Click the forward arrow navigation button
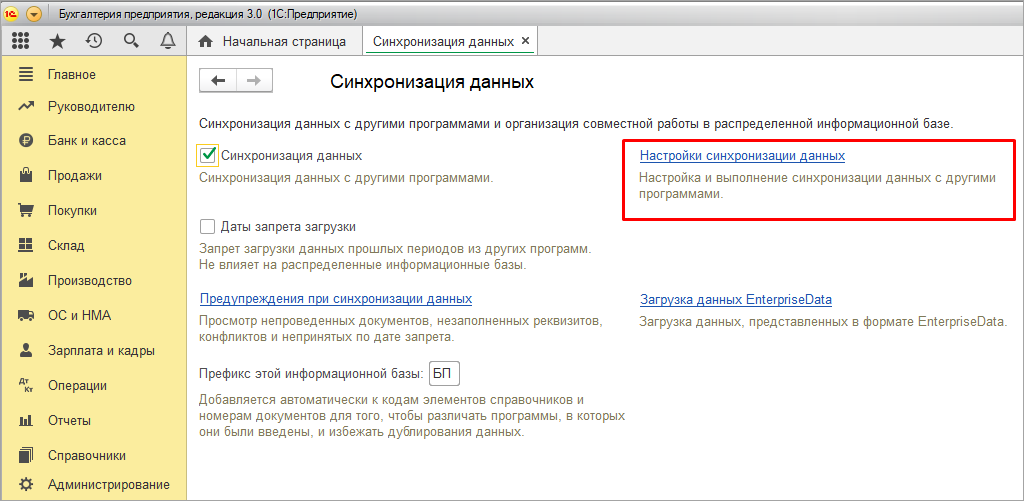This screenshot has width=1024, height=501. point(254,81)
